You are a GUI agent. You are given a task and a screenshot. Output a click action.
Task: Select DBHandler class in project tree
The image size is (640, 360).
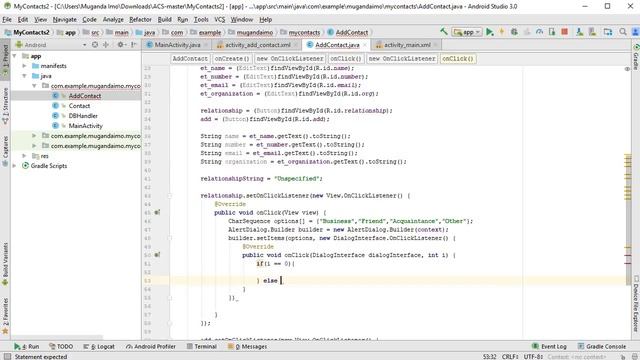(x=83, y=116)
